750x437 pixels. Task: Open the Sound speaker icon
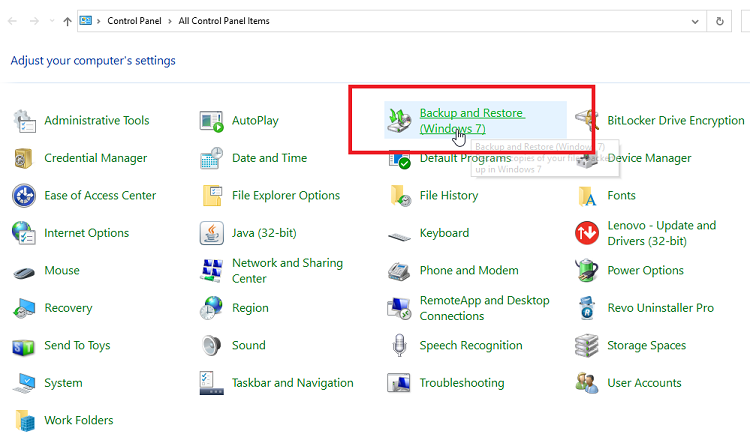(x=211, y=346)
